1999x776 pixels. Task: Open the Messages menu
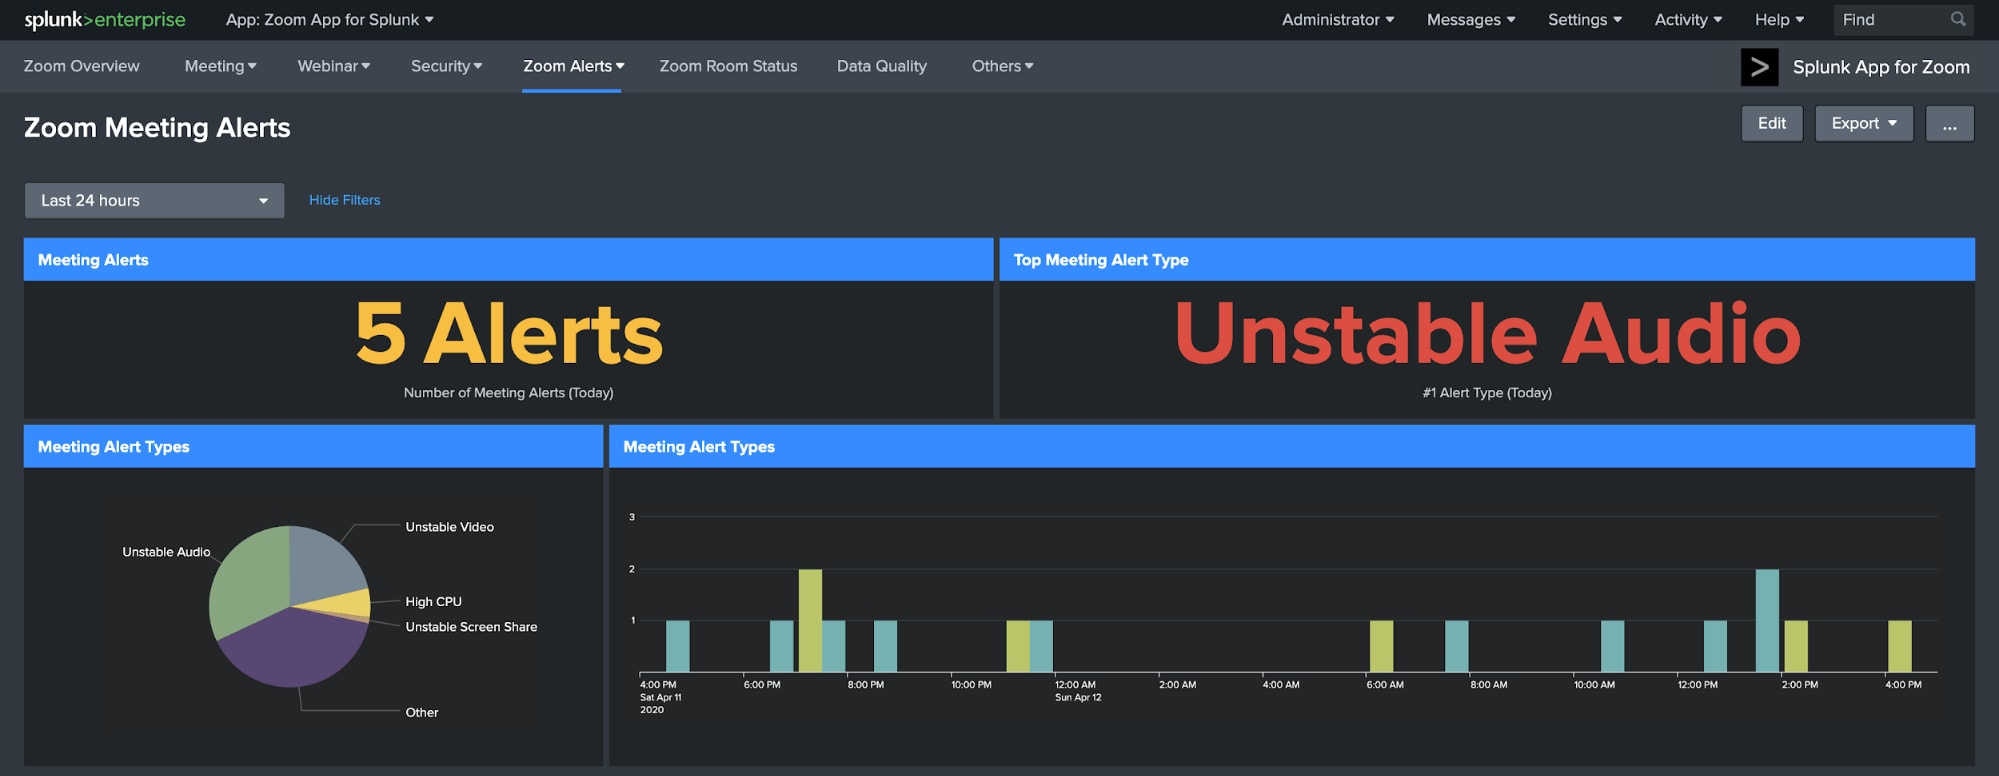point(1471,20)
